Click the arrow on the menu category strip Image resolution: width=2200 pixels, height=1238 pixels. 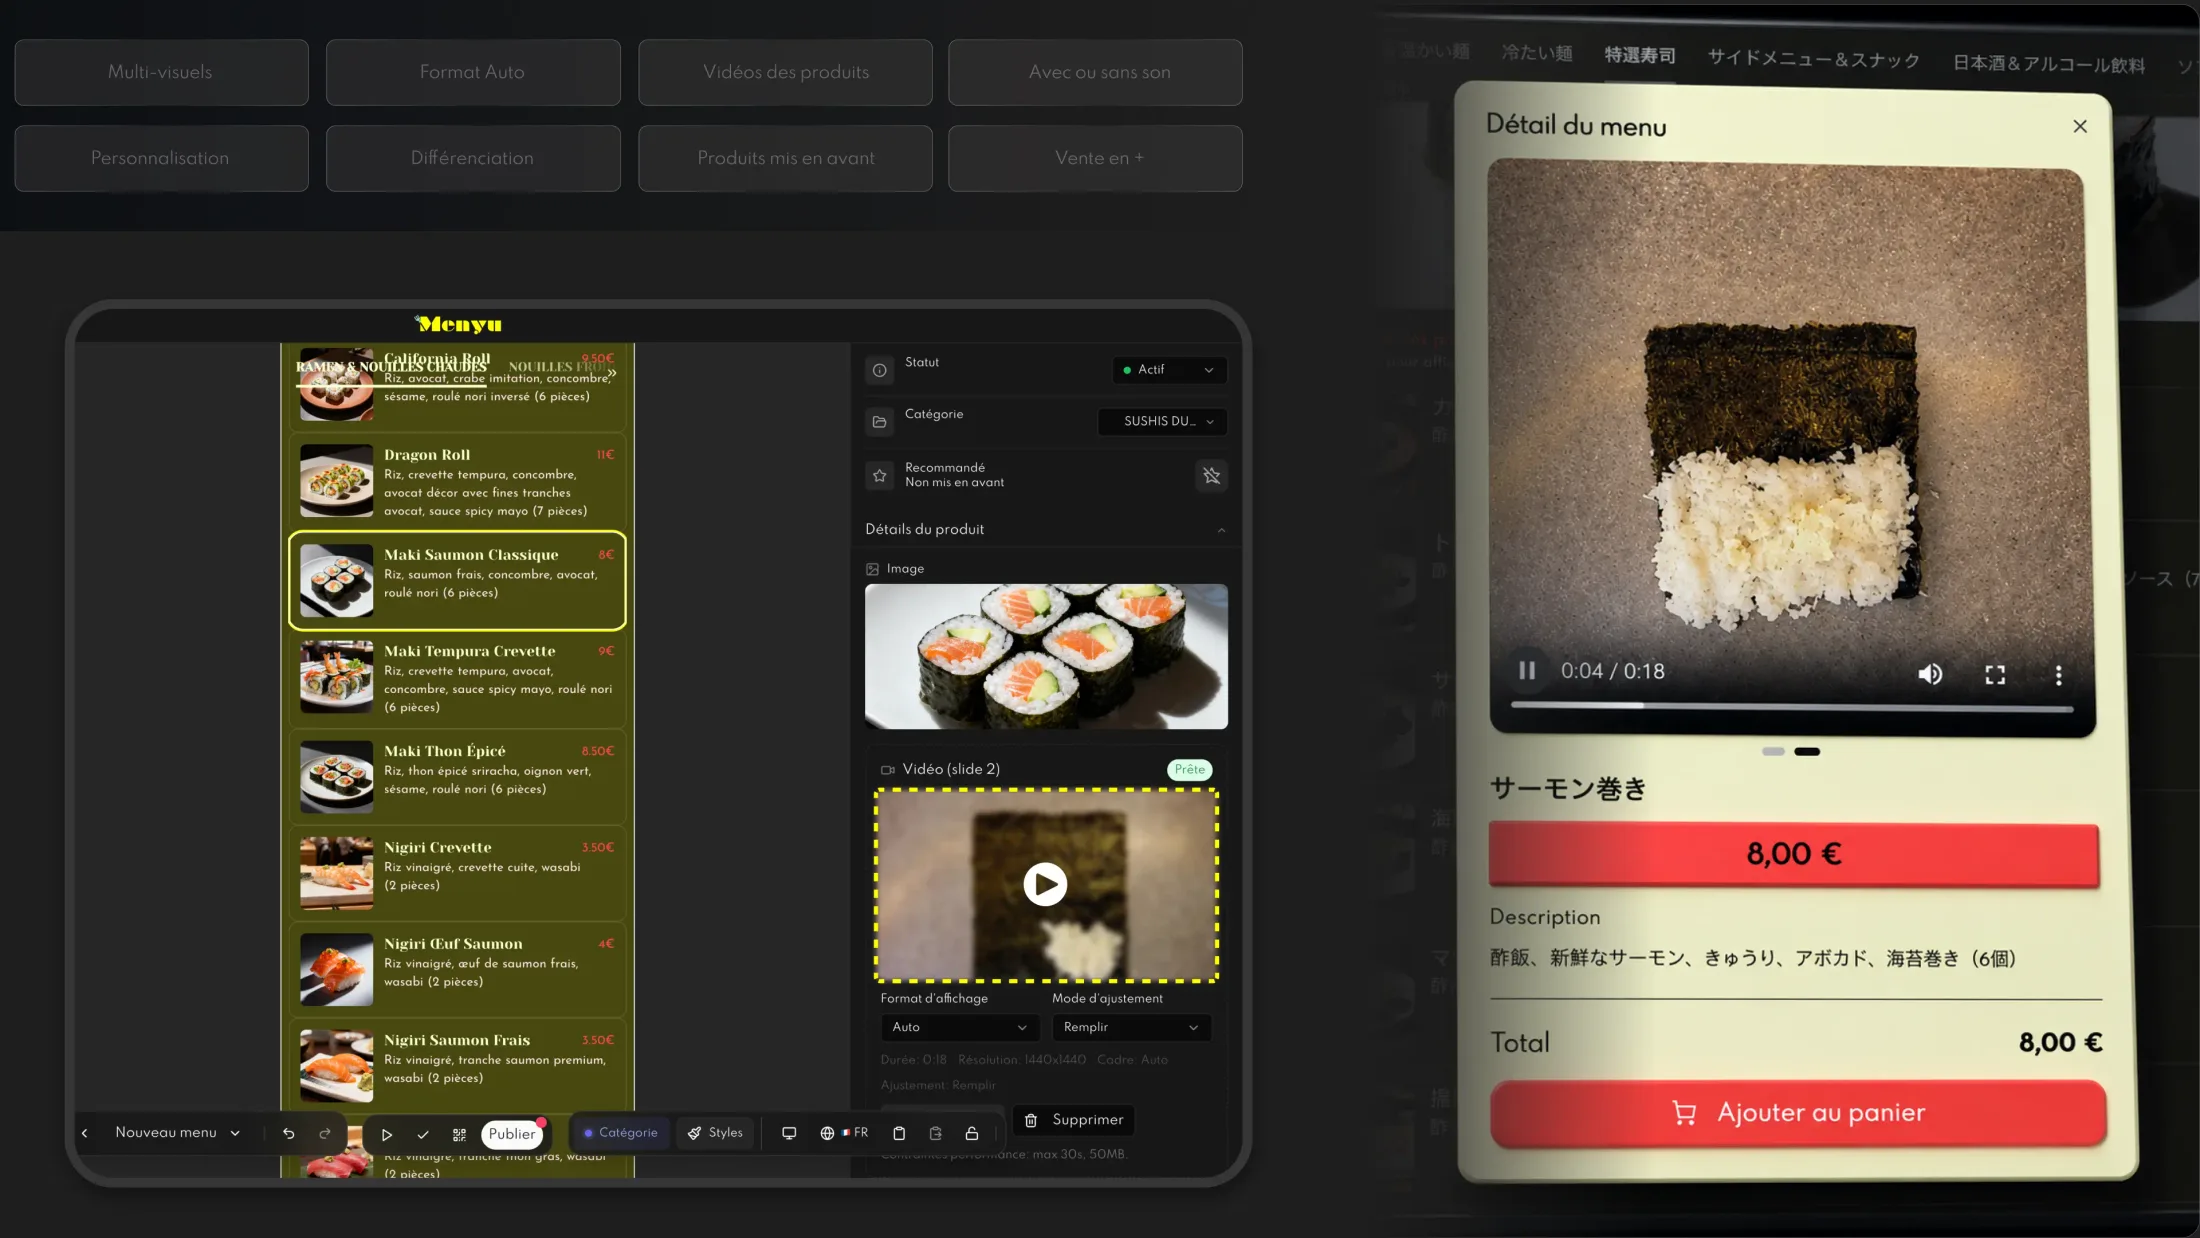pyautogui.click(x=612, y=372)
